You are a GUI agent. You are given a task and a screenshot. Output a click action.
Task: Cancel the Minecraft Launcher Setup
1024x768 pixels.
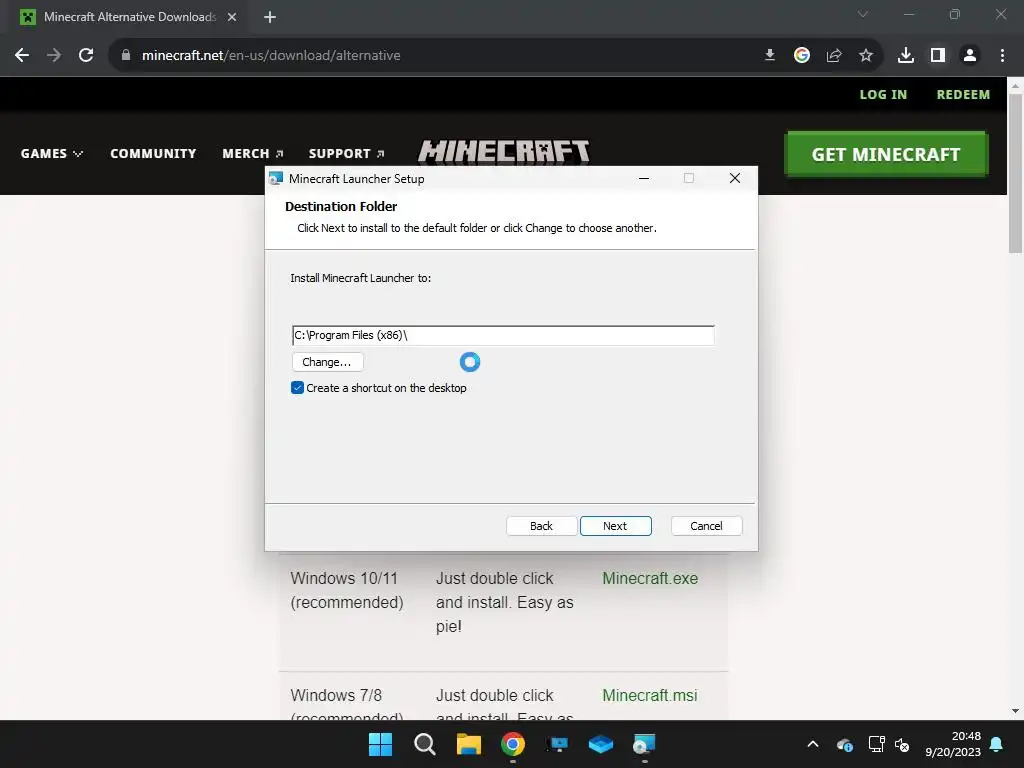706,526
